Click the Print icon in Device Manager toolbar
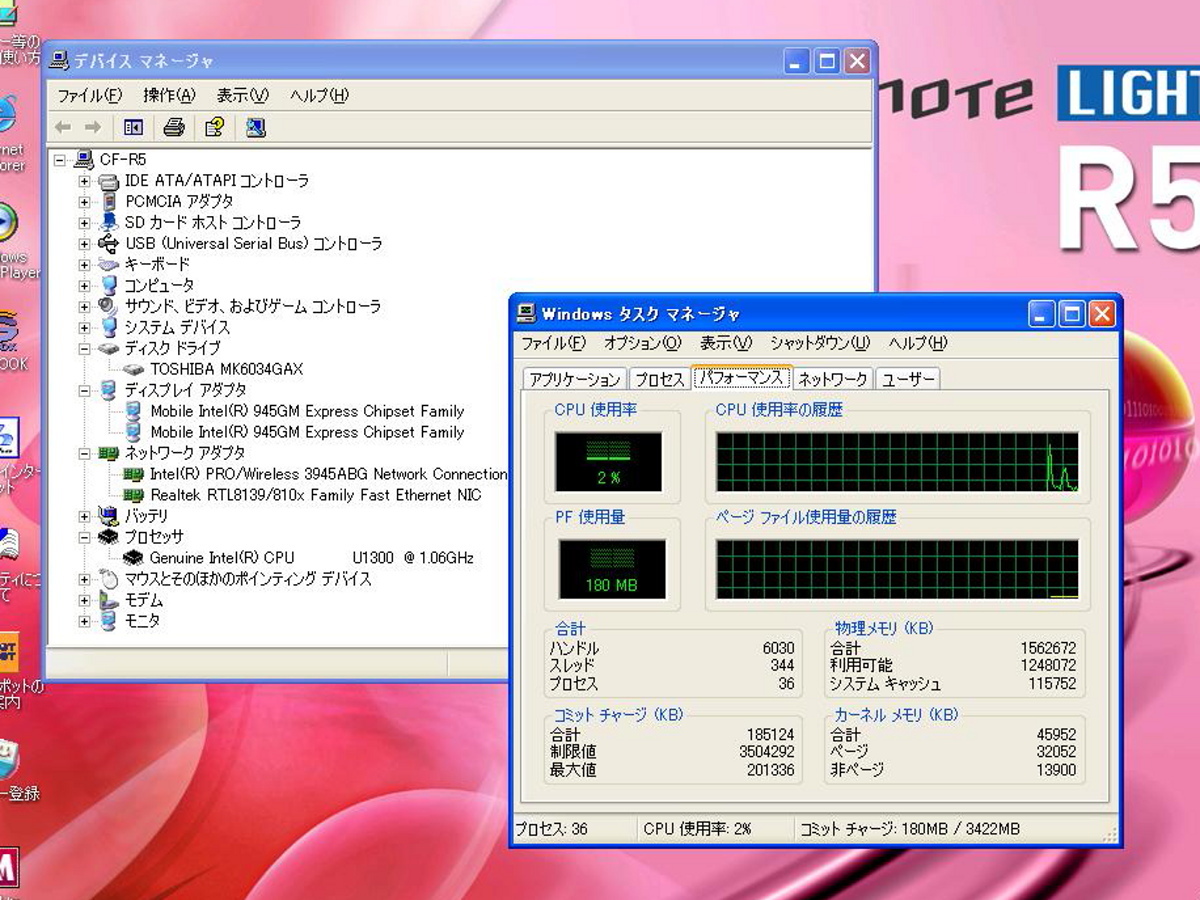1200x900 pixels. coord(174,127)
